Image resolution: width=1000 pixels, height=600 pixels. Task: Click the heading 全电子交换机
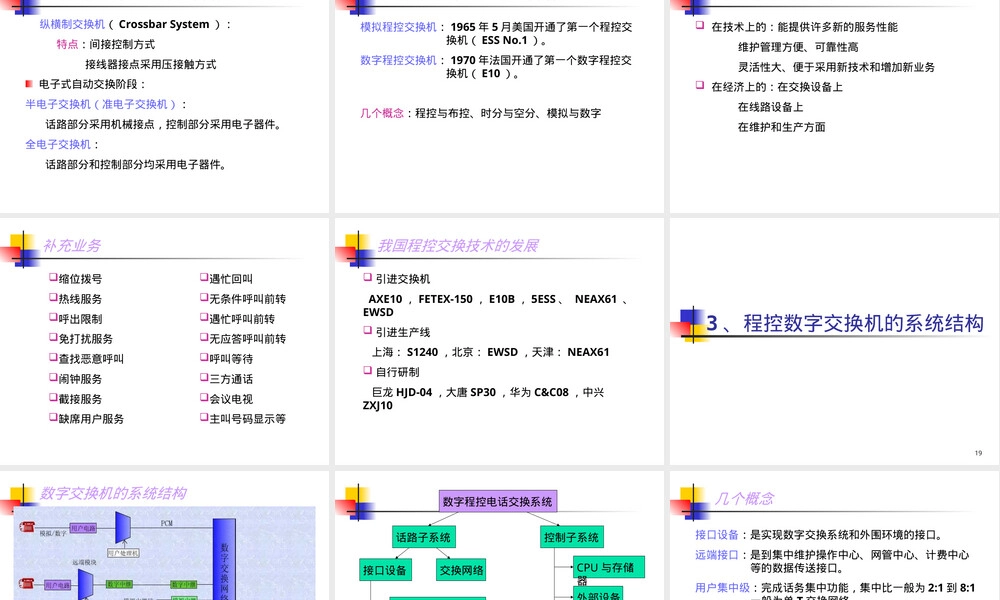(58, 145)
